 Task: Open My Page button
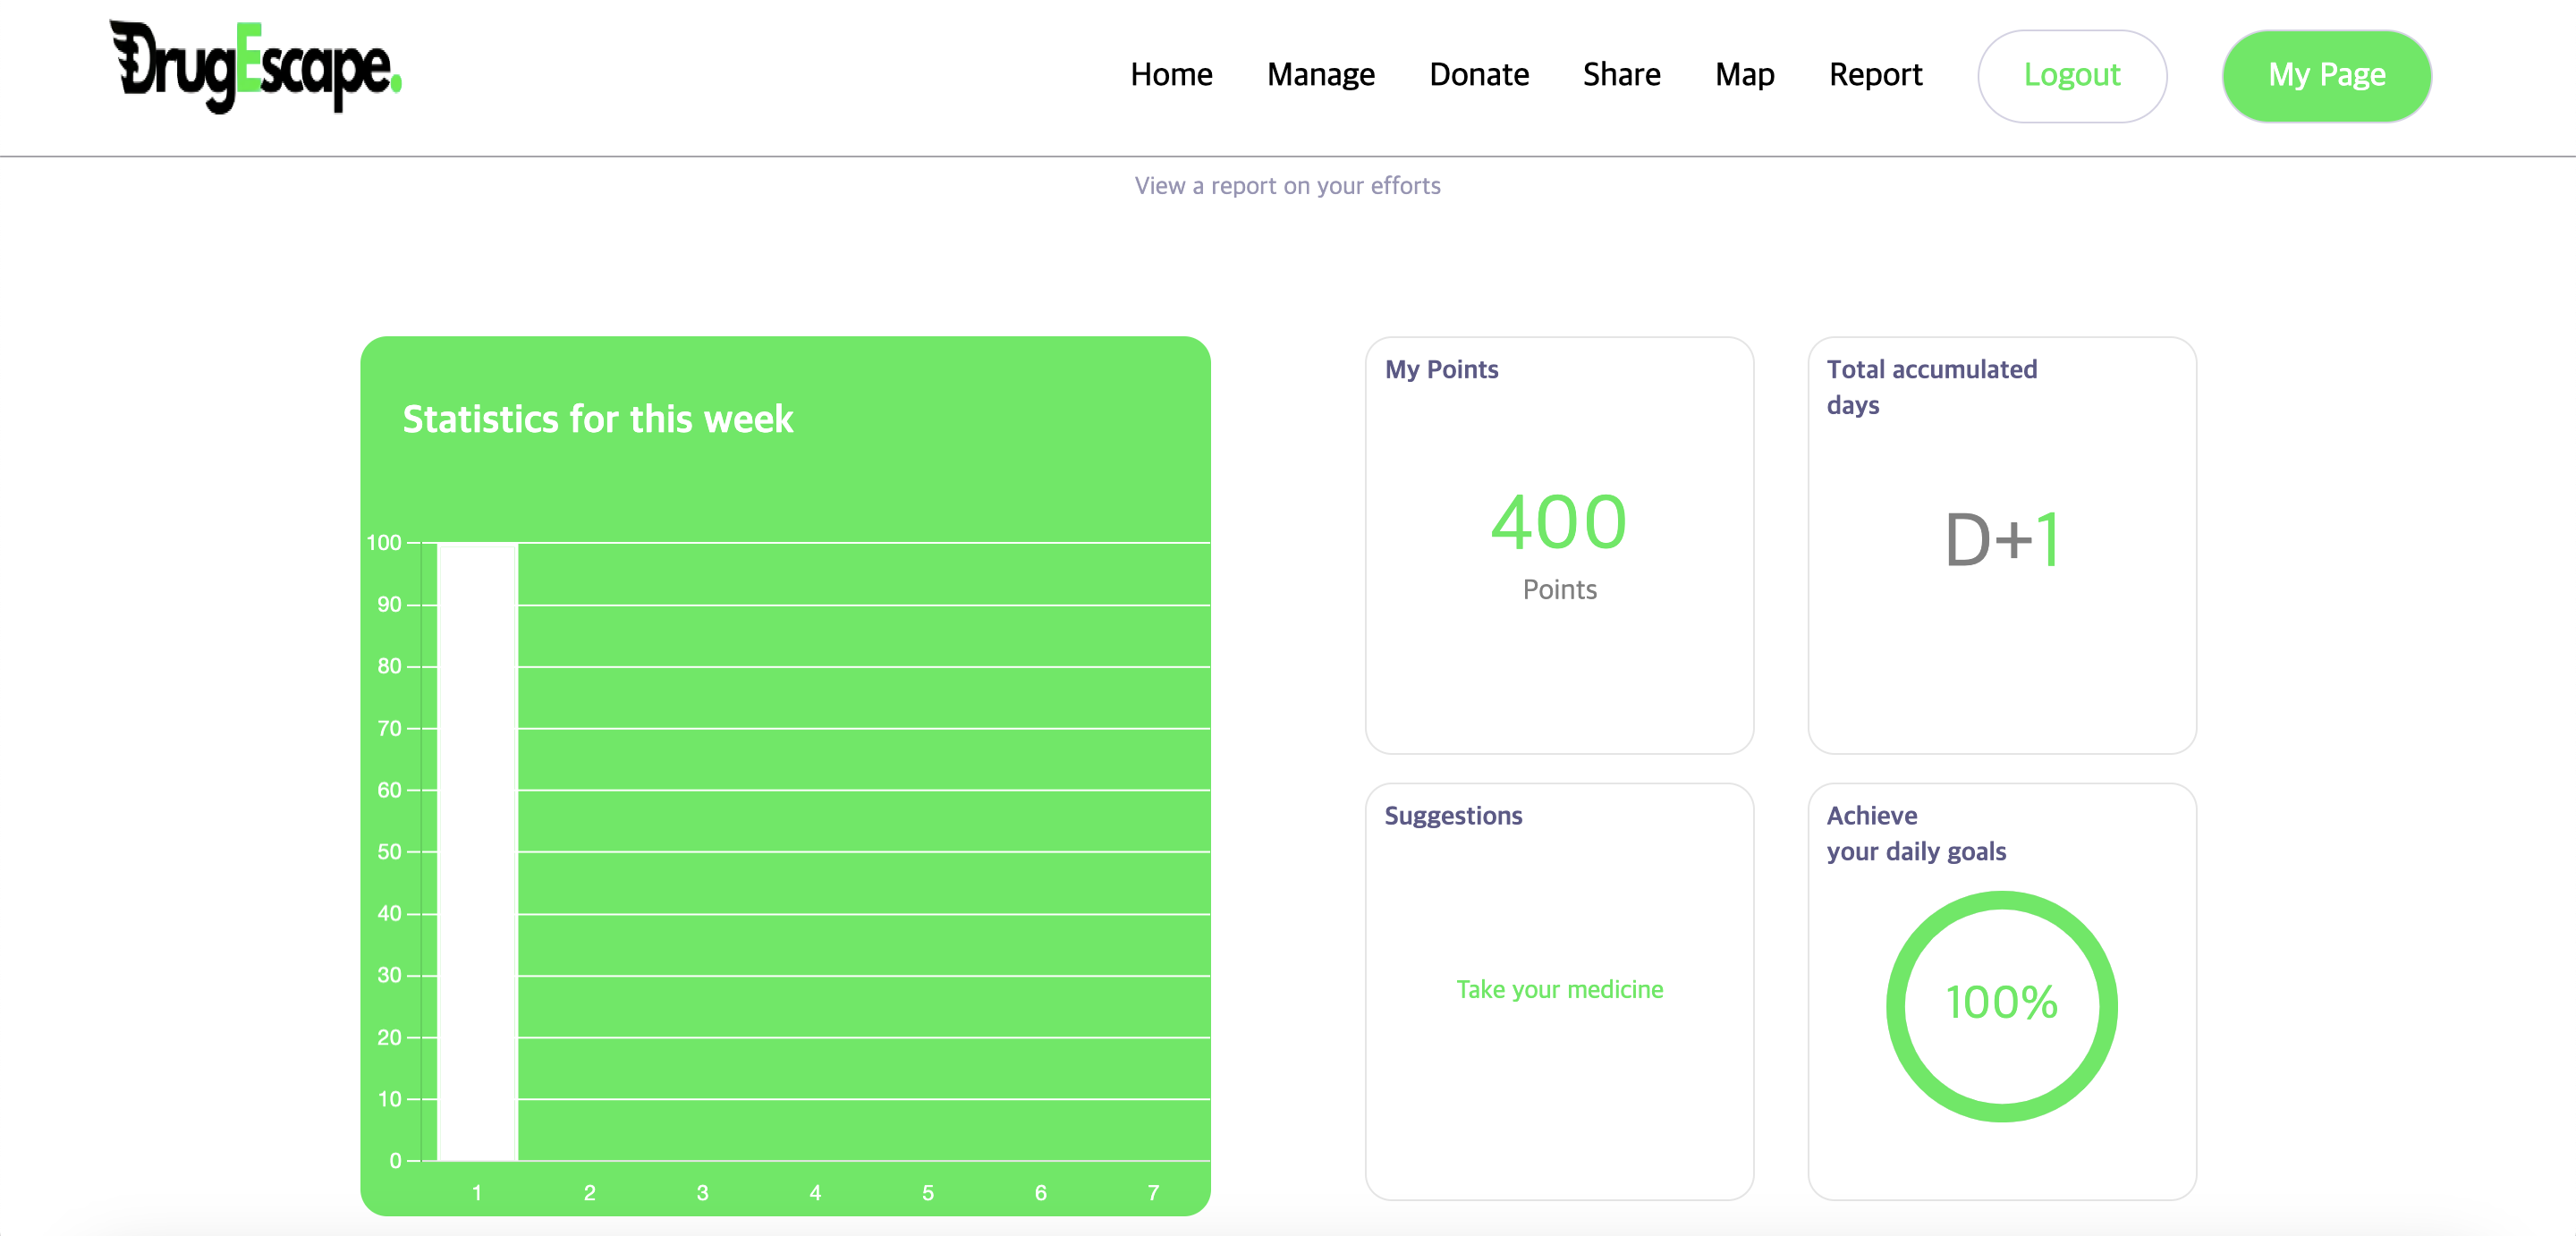click(x=2326, y=76)
